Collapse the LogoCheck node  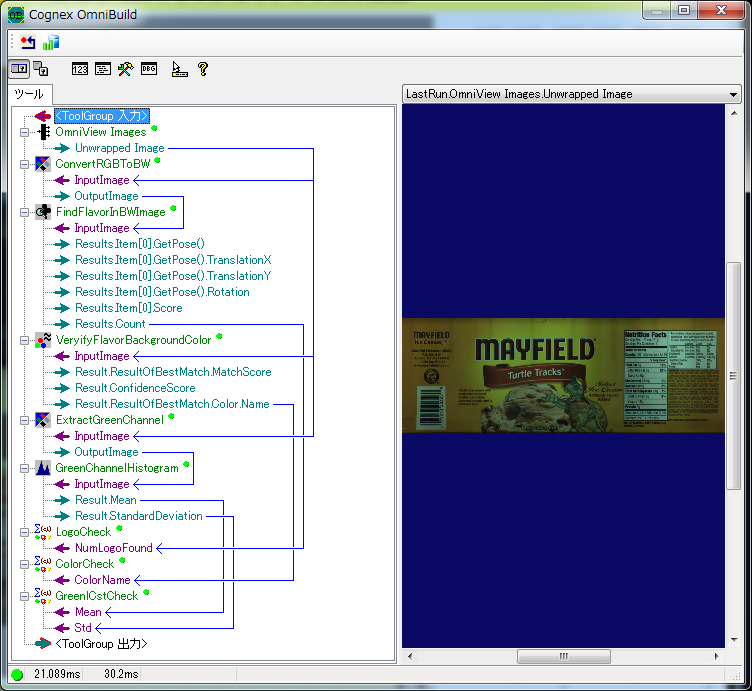click(x=24, y=532)
